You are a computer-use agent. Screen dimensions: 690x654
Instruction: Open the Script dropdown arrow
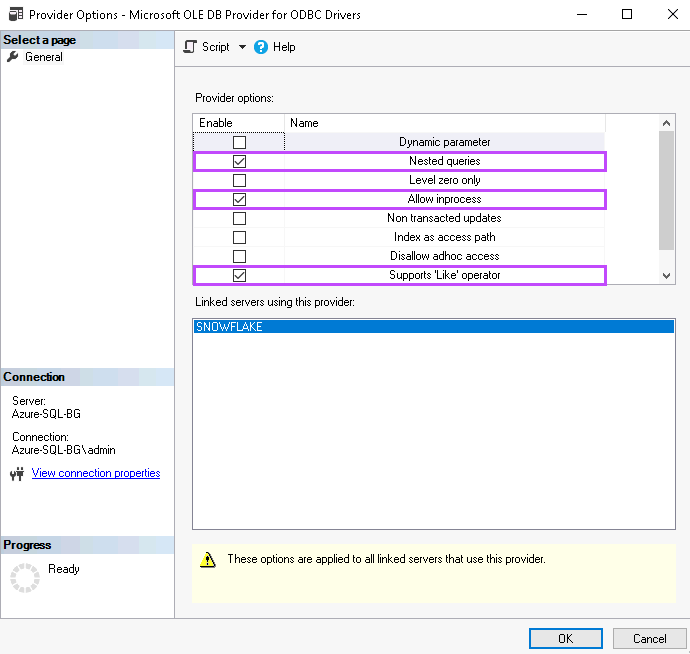[x=242, y=47]
